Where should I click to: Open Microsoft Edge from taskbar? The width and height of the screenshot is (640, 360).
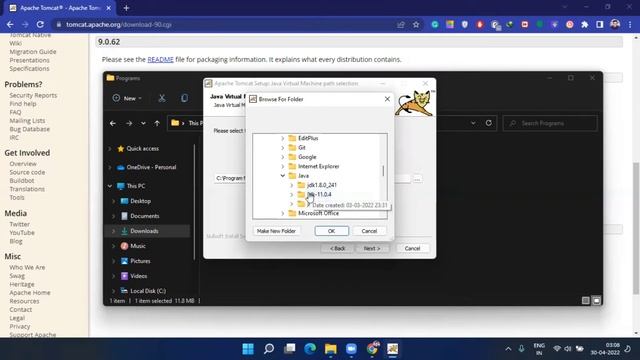pos(310,349)
